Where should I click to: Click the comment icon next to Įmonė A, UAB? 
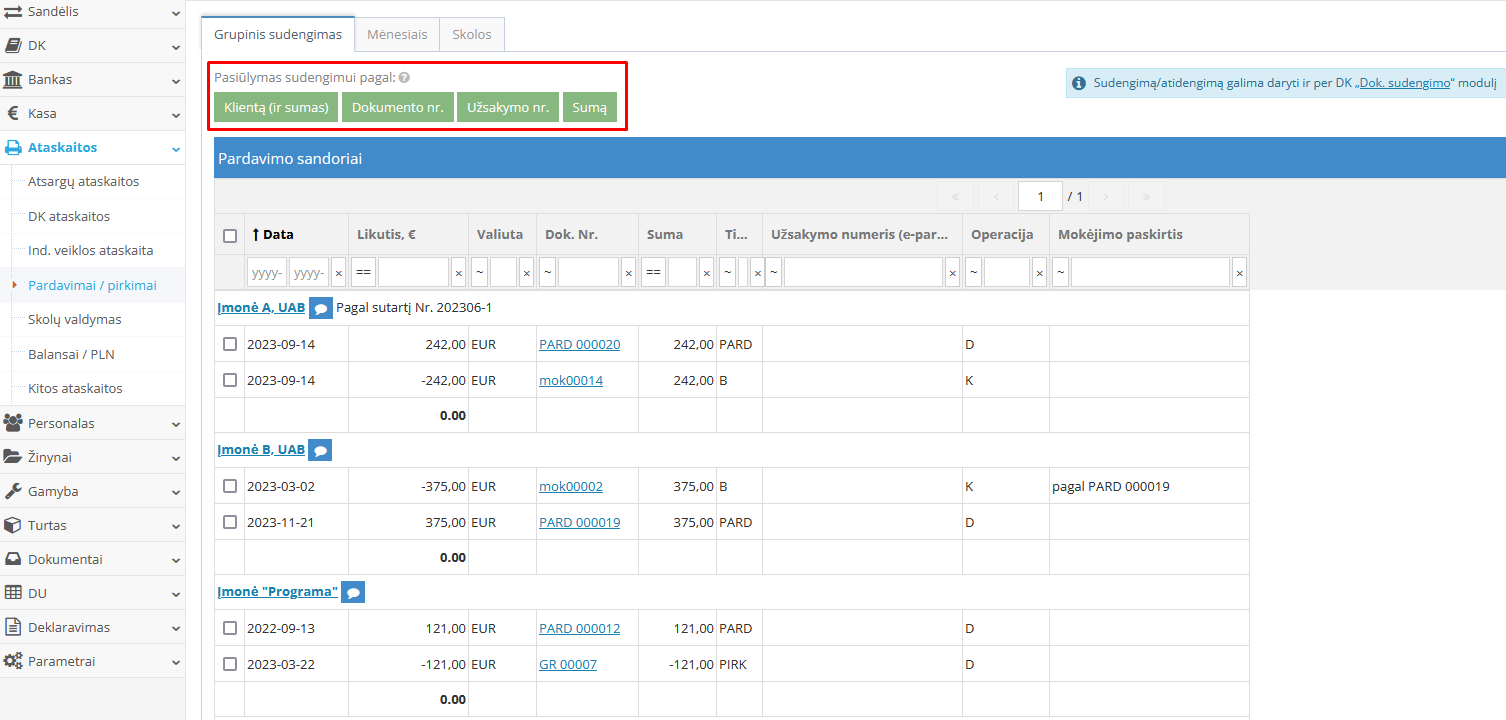(320, 308)
